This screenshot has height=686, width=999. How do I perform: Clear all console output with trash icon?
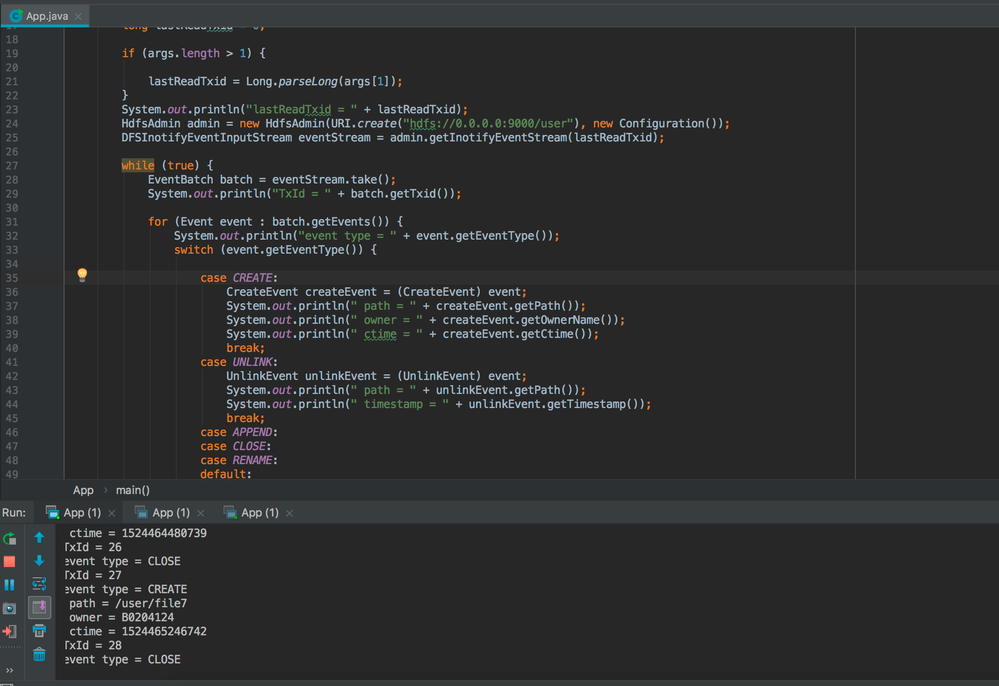(x=40, y=654)
